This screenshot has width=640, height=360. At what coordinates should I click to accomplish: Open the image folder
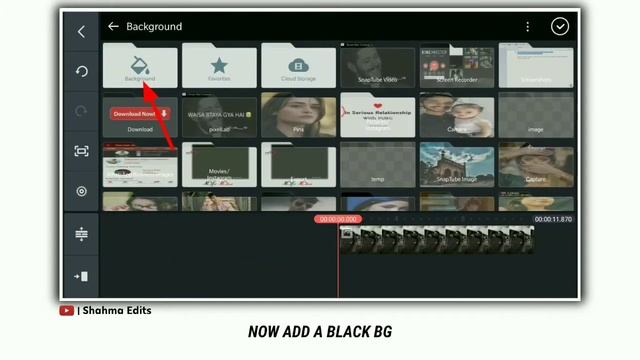click(536, 115)
